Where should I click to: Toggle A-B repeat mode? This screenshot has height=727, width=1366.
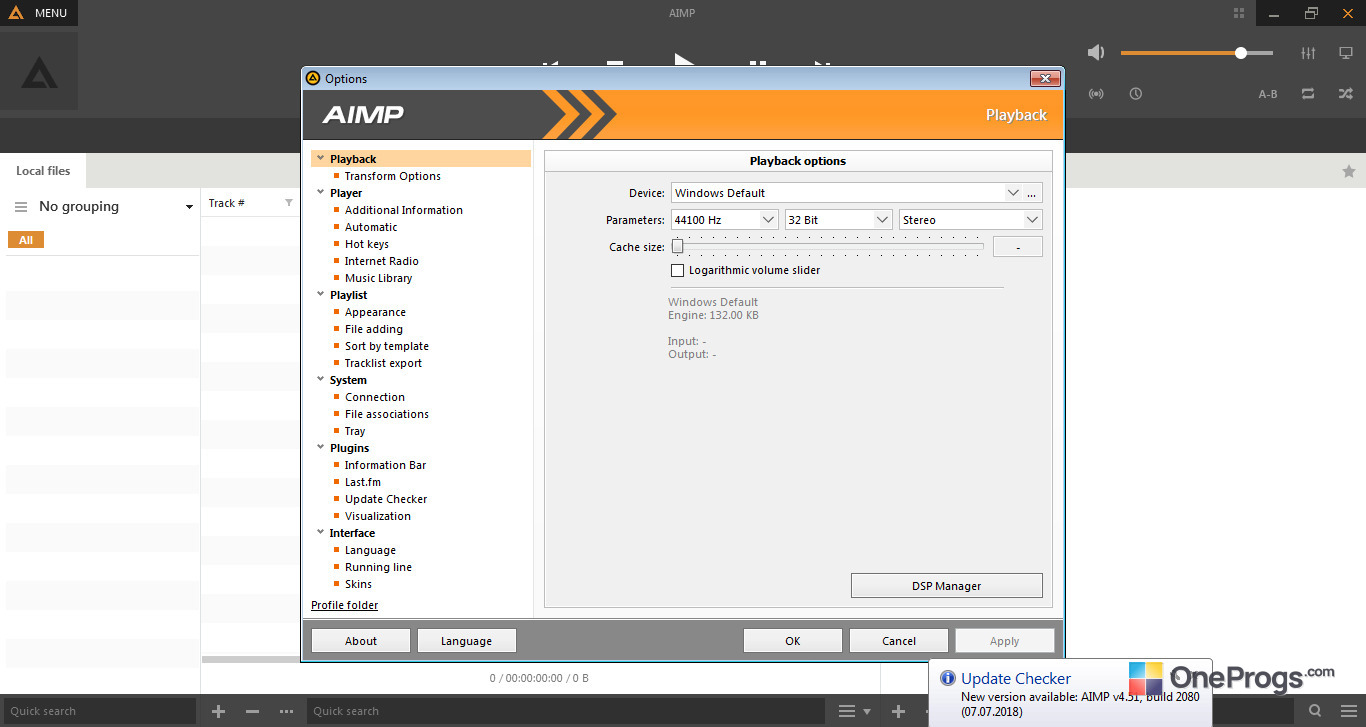pos(1268,94)
